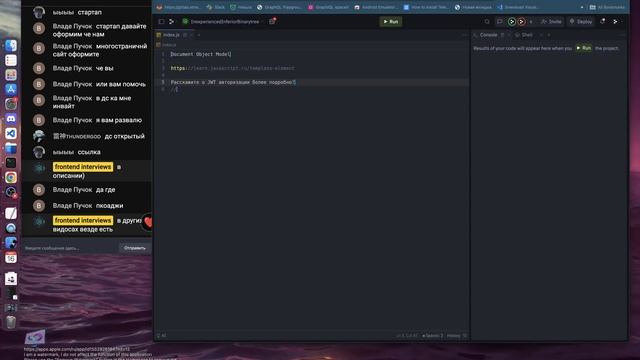Select the 'дс открытый' chat message
The height and width of the screenshot is (360, 640).
(x=124, y=136)
